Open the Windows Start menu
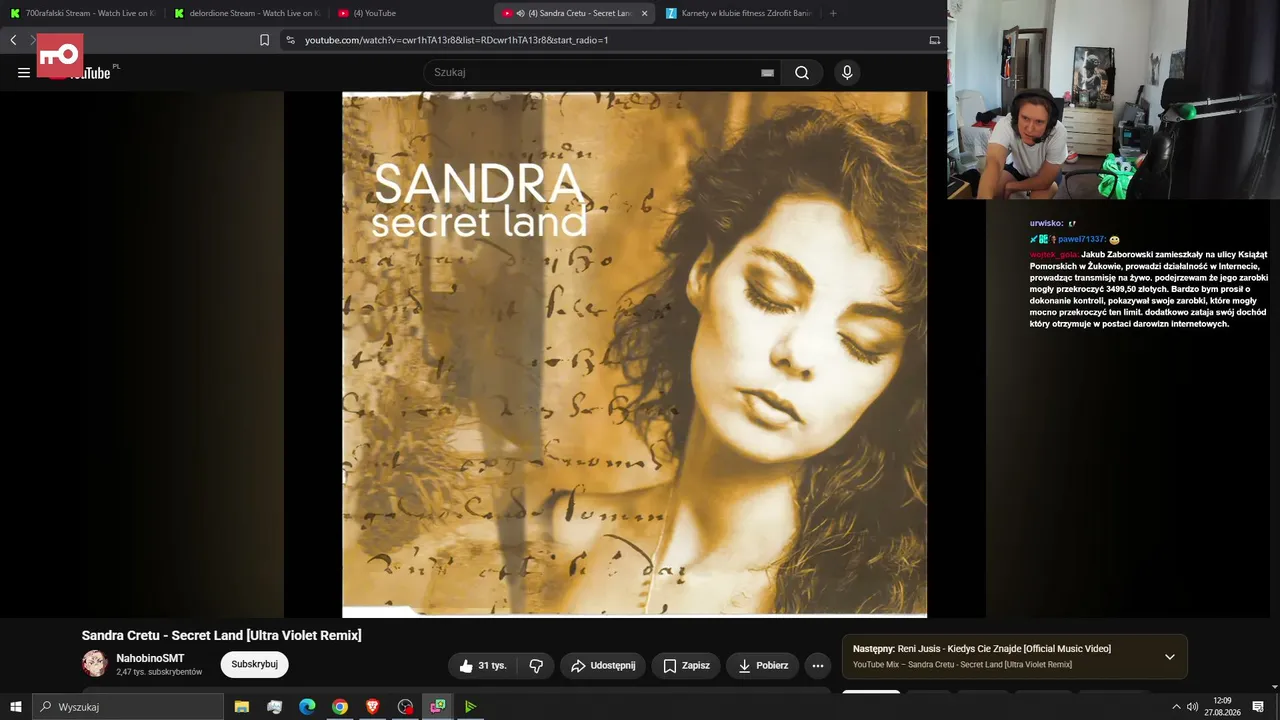This screenshot has height=720, width=1280. (16, 707)
